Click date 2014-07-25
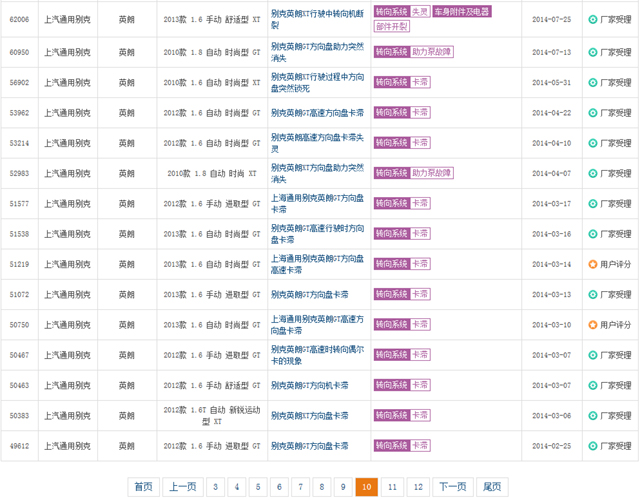This screenshot has height=500, width=640. pos(551,19)
